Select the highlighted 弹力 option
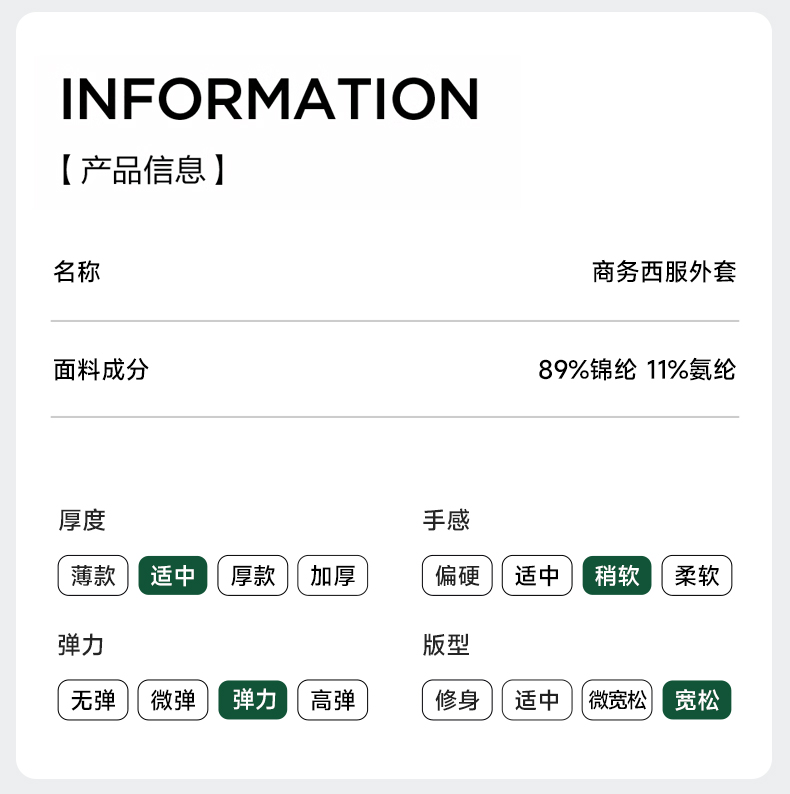 coord(253,700)
